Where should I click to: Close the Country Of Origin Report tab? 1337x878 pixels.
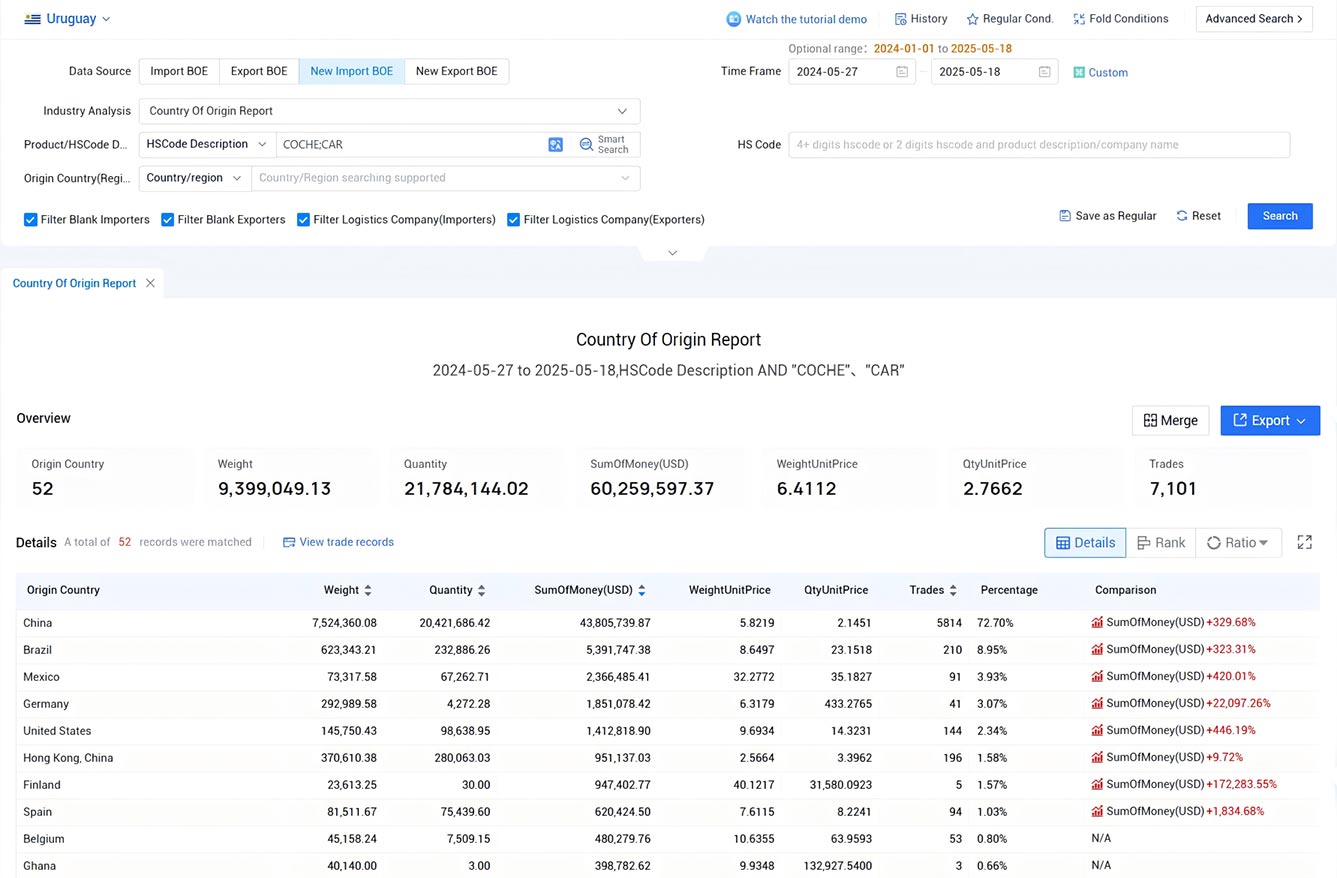(x=150, y=283)
